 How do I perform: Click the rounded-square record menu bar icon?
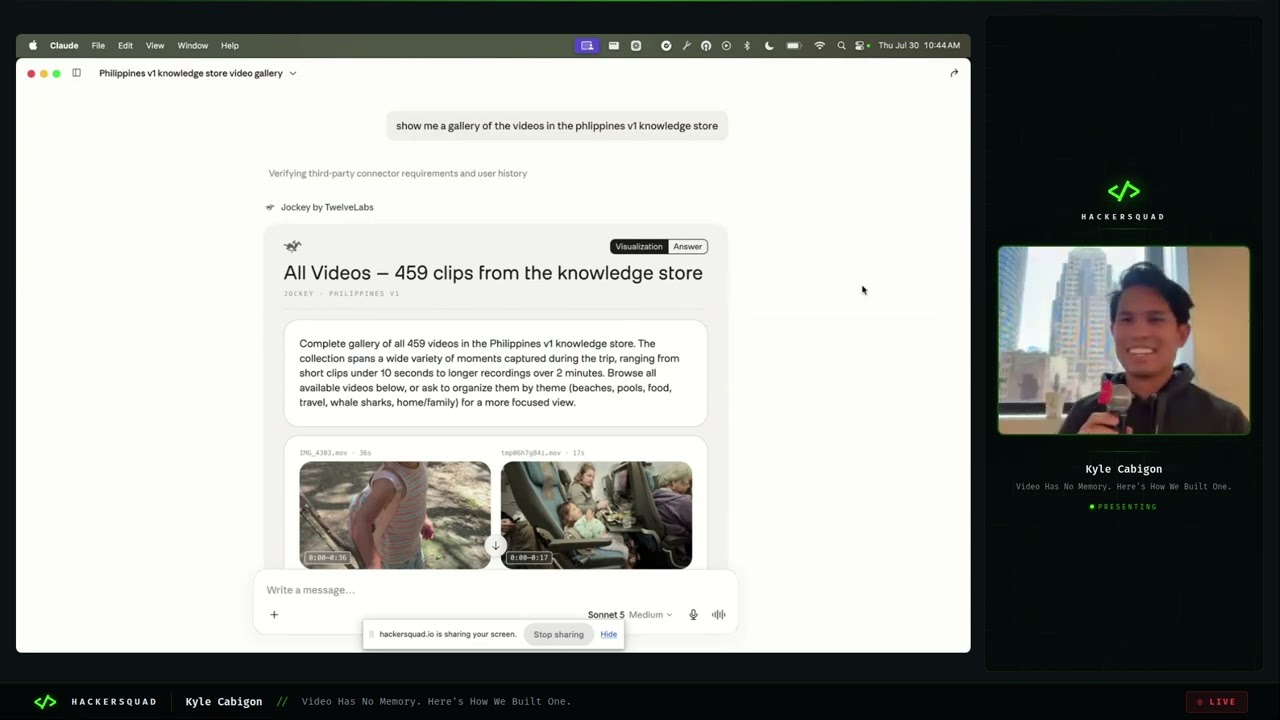636,45
